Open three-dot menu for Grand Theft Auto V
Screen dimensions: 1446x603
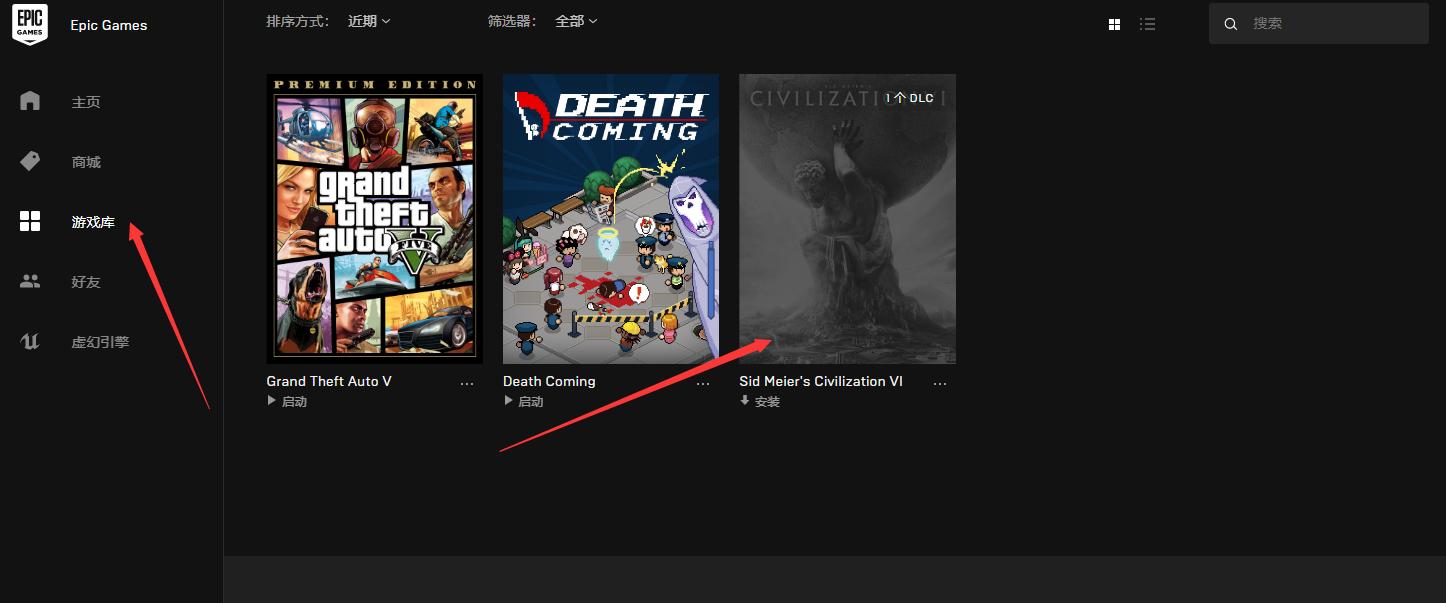point(467,383)
